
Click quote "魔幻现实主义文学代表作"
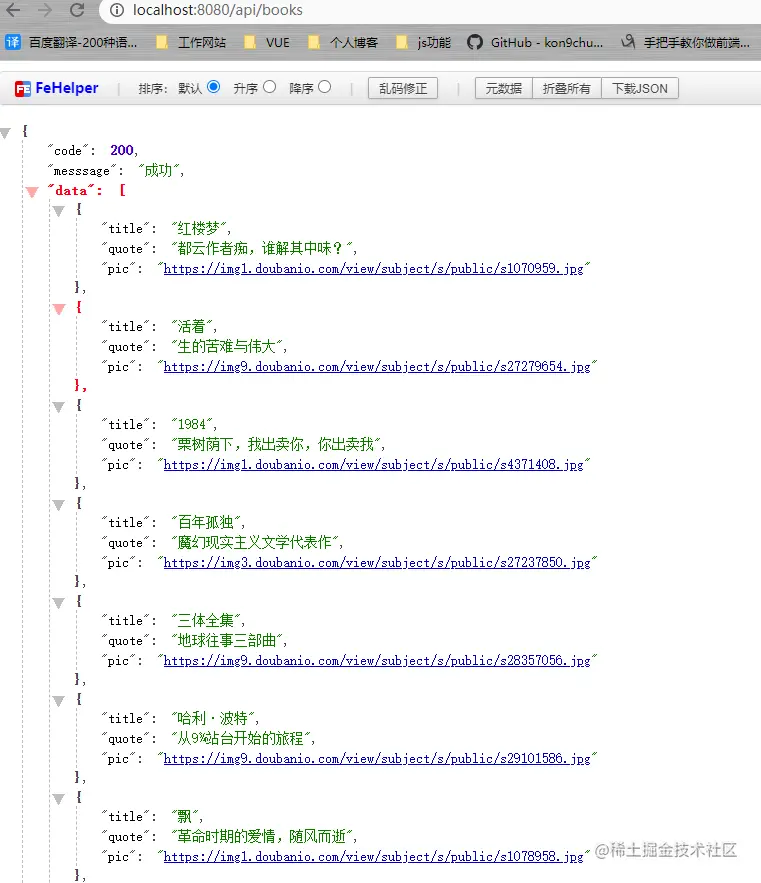pyautogui.click(x=256, y=542)
